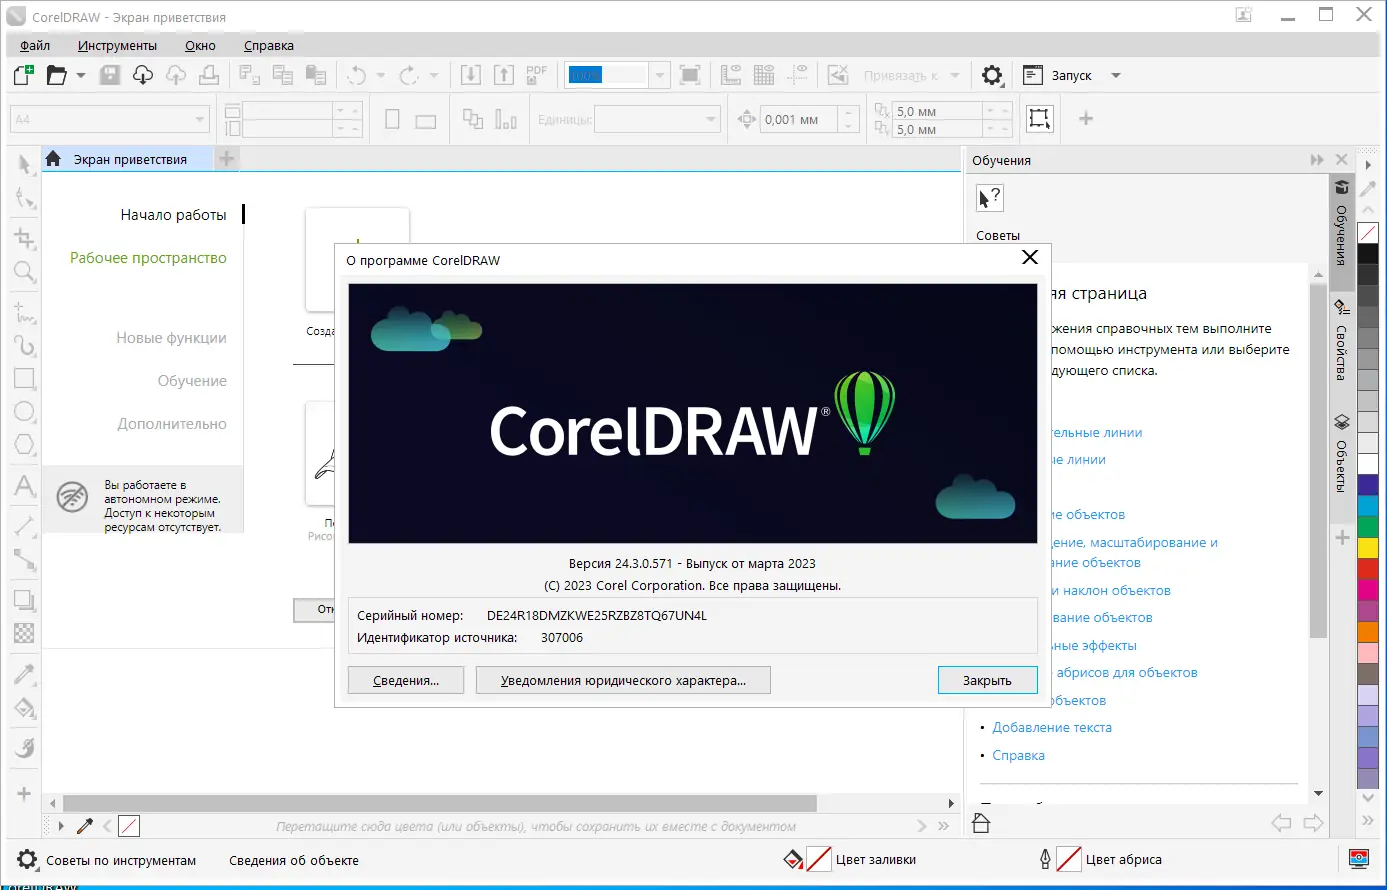
Task: Create a new document from the toolbar
Action: coord(23,75)
